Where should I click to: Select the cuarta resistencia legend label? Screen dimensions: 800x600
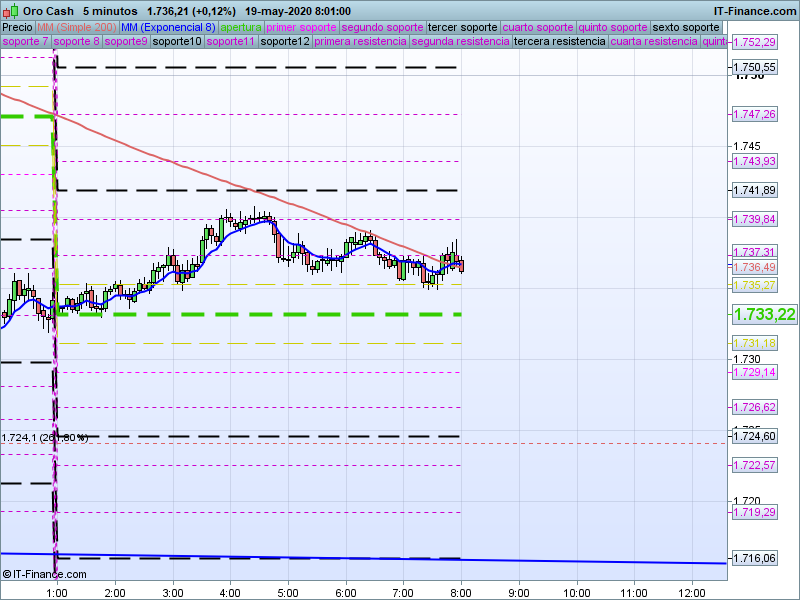point(653,42)
